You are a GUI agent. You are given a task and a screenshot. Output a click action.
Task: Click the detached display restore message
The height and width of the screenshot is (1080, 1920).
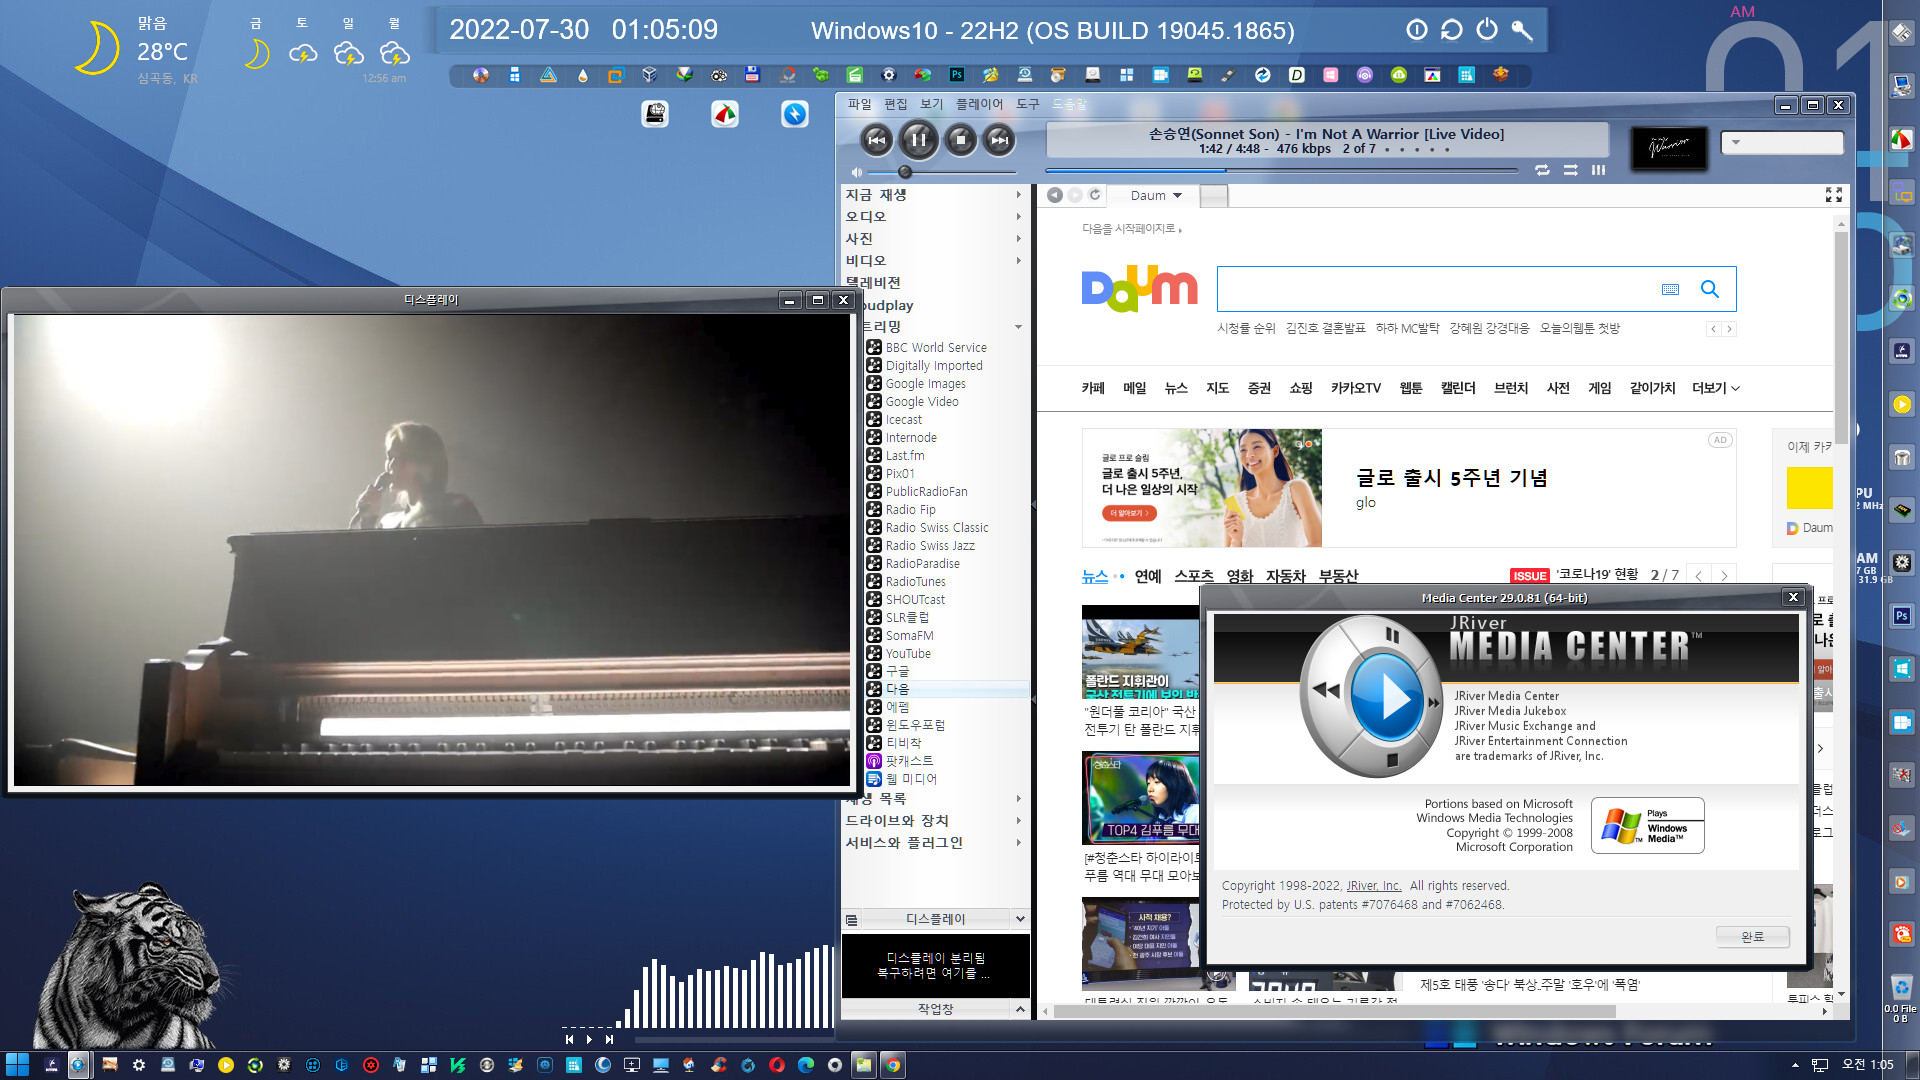(935, 965)
